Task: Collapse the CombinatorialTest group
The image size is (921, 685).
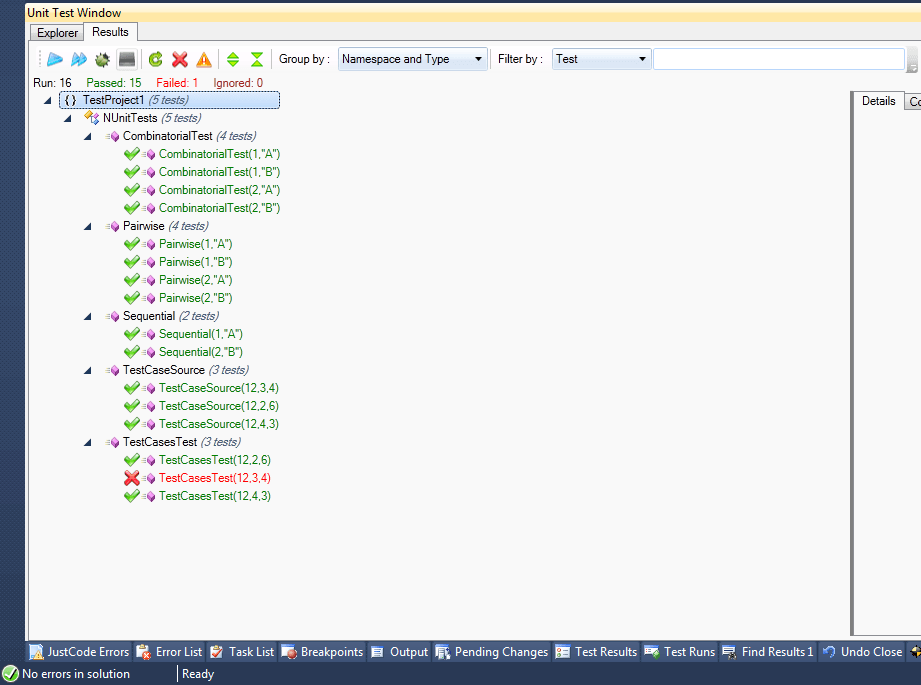Action: point(88,137)
